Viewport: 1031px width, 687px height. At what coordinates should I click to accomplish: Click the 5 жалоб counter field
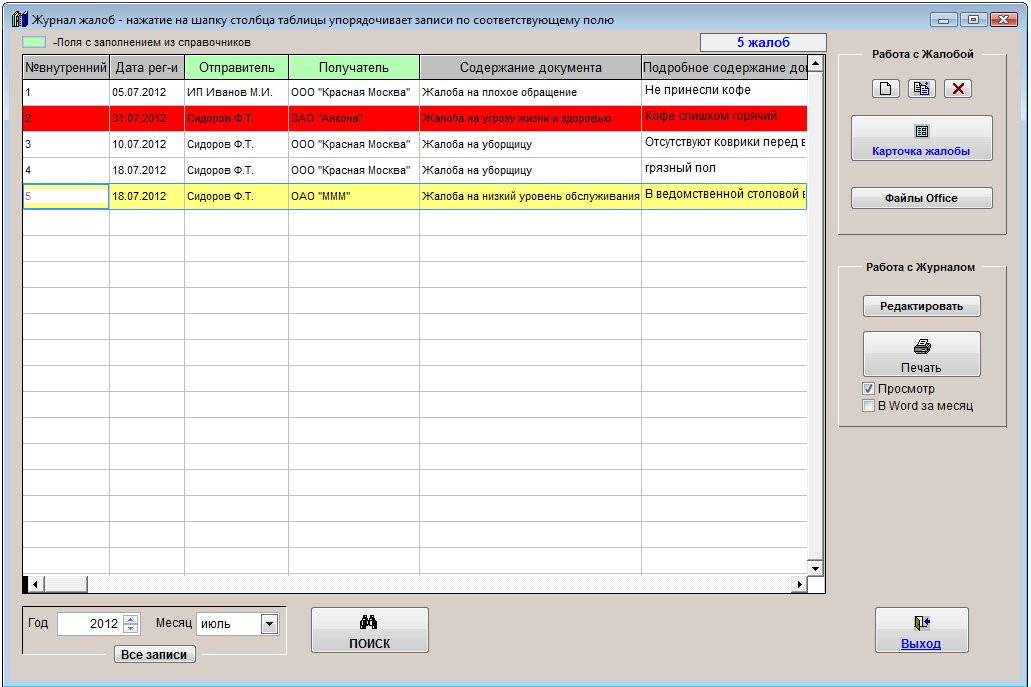click(x=763, y=43)
